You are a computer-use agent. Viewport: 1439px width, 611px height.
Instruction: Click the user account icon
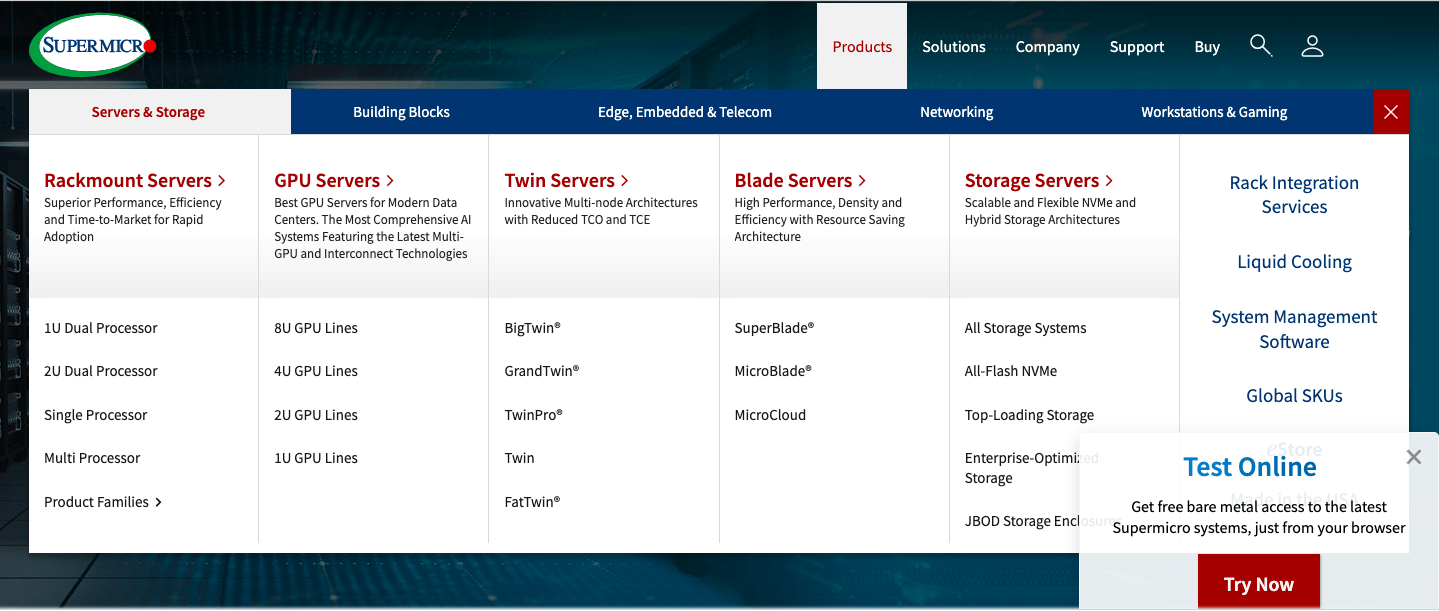[x=1312, y=45]
